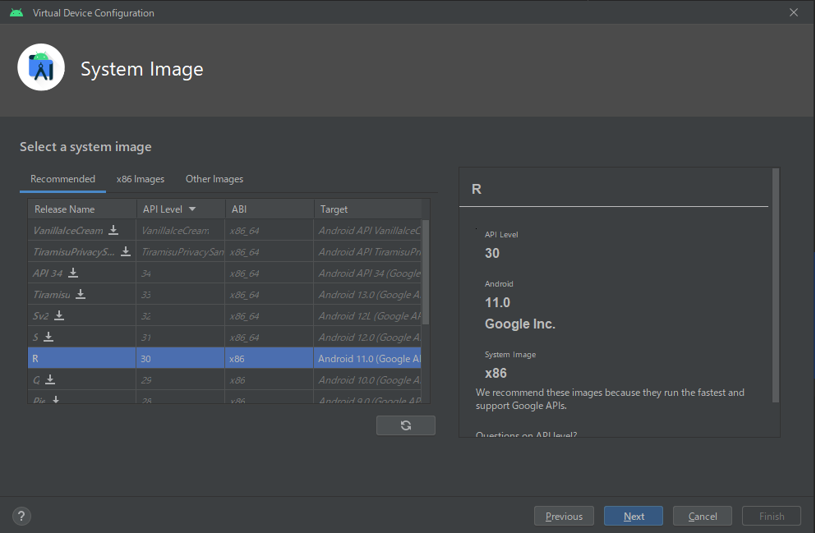Image resolution: width=815 pixels, height=533 pixels.
Task: Click the 'Select a system image' heading
Action: (x=86, y=147)
